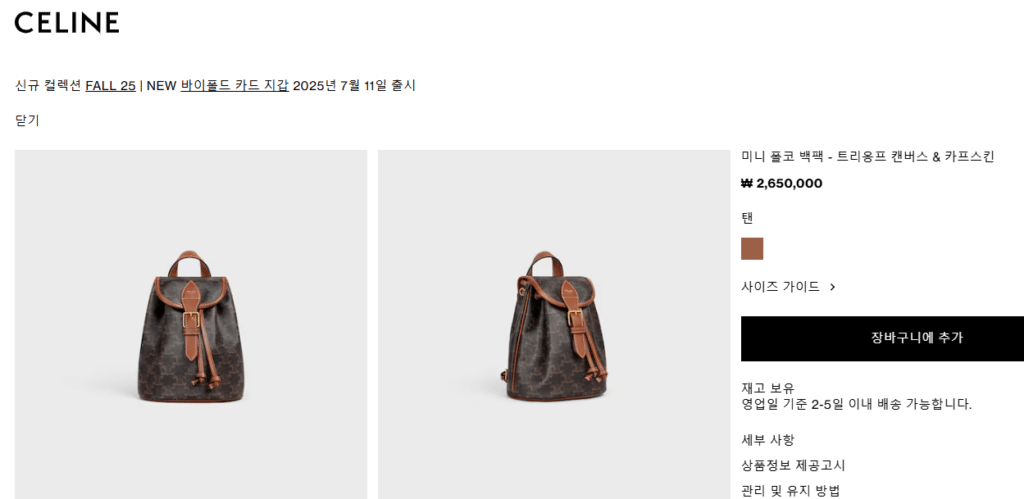
Task: Add the backpack with 장바구니에 추가
Action: pos(882,338)
